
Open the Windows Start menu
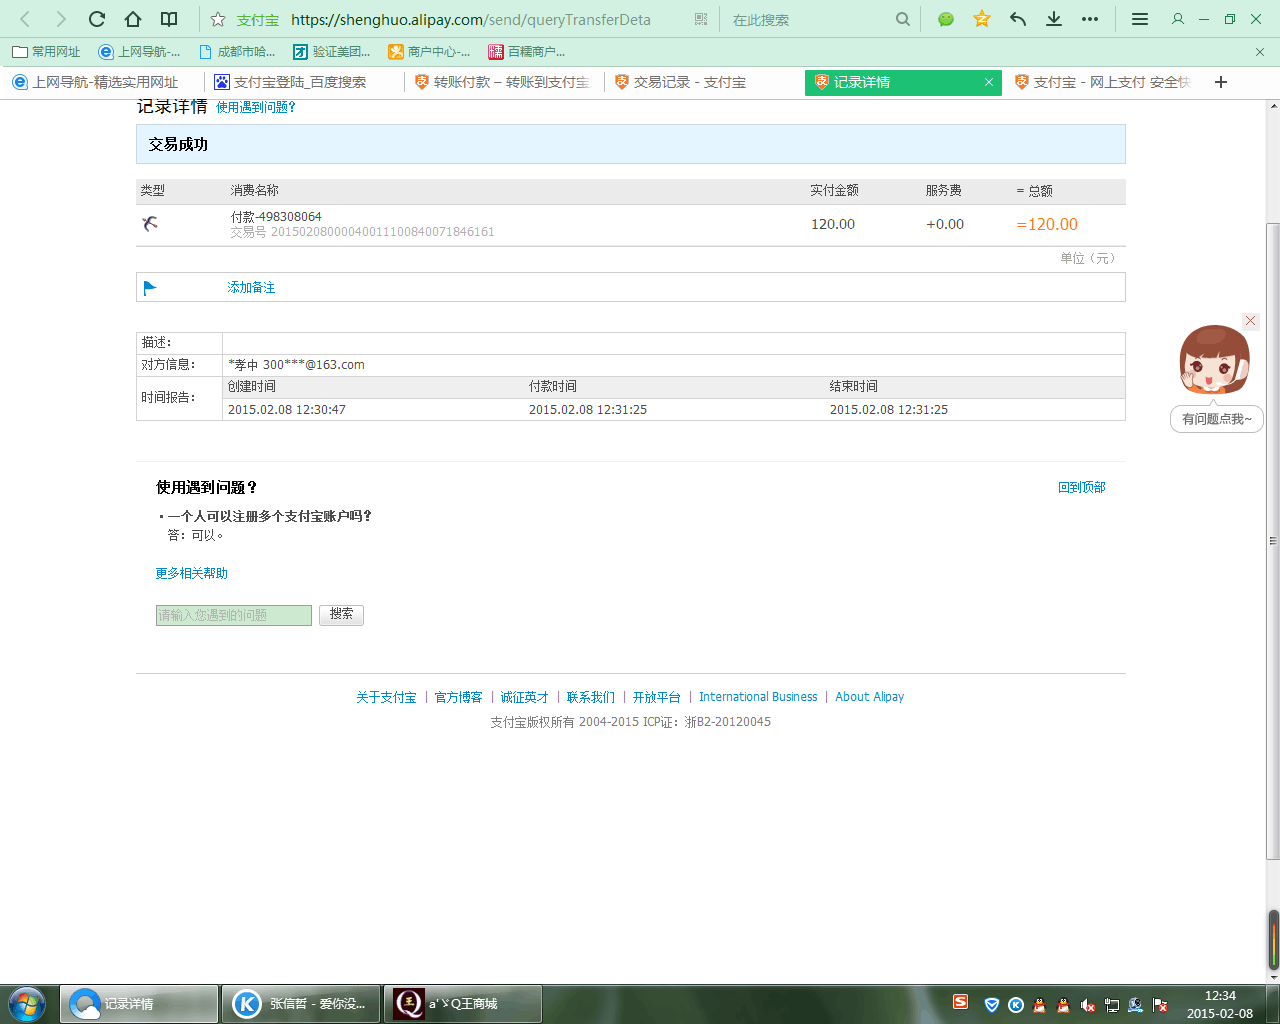coord(27,1003)
